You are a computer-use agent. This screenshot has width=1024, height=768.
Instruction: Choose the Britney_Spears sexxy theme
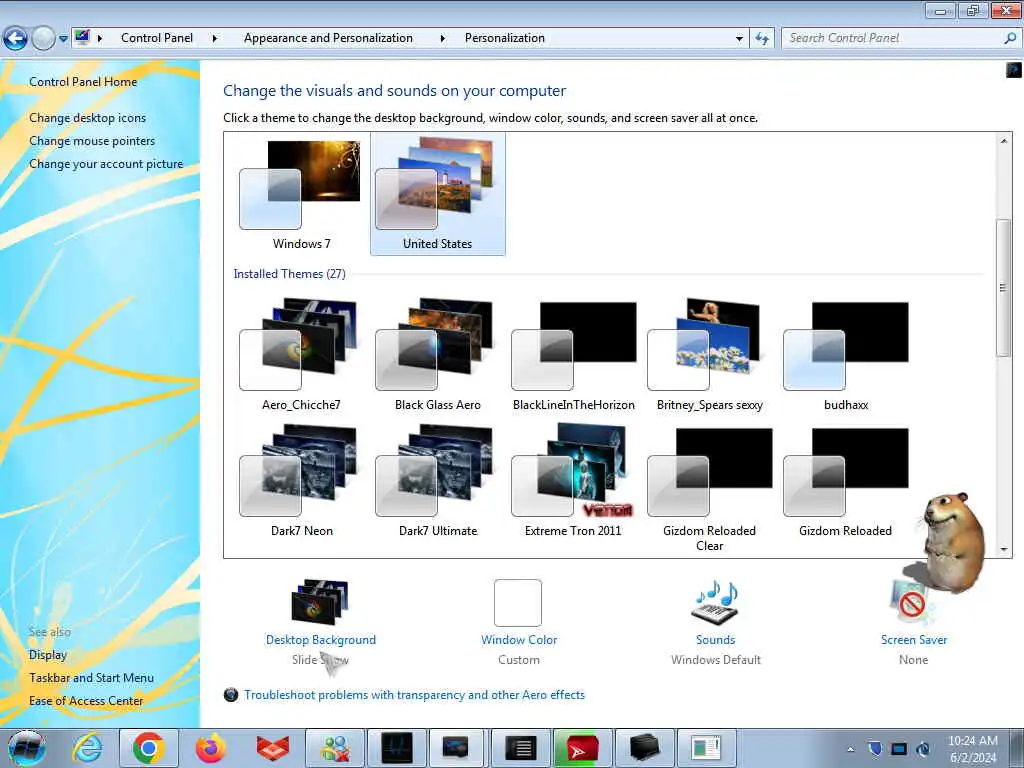click(710, 355)
